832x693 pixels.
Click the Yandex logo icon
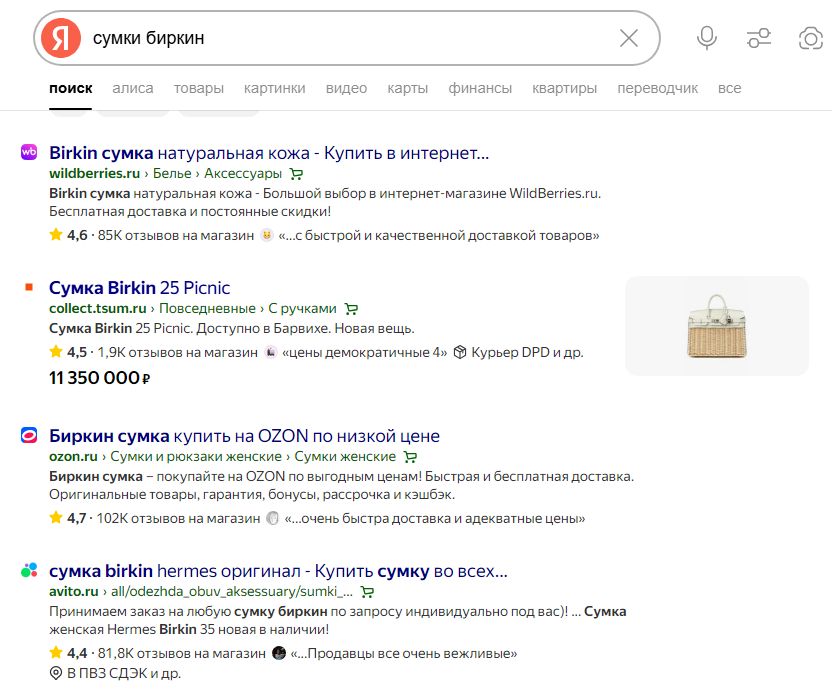[x=59, y=37]
